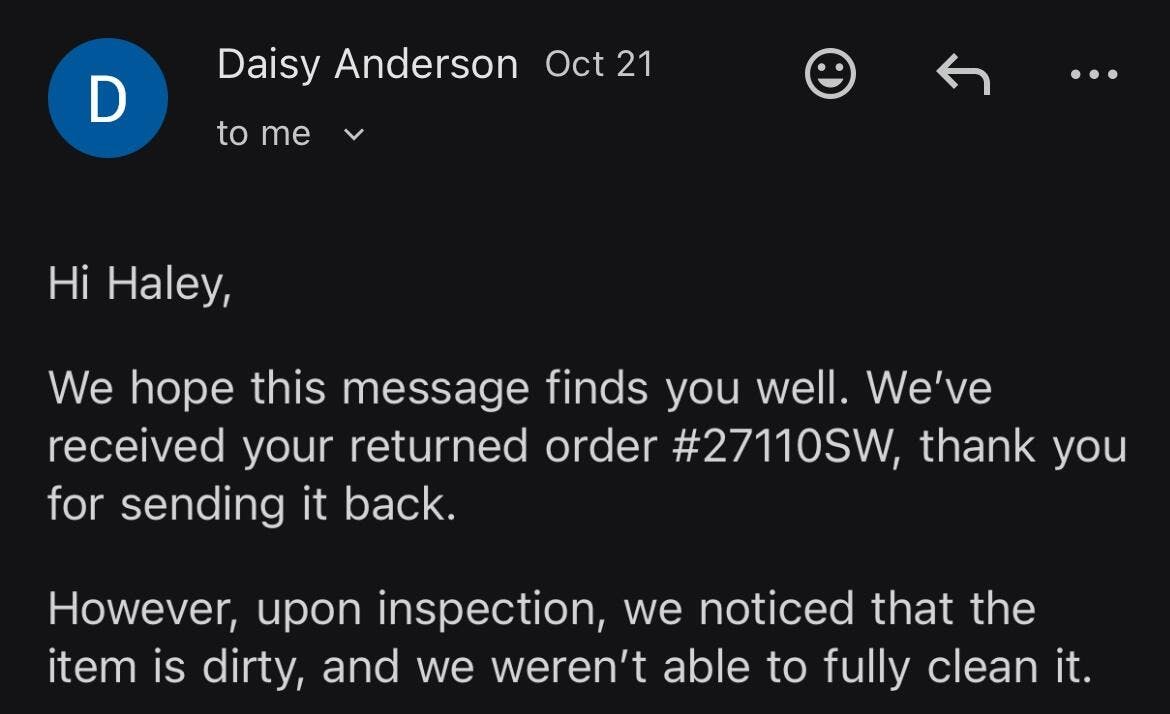1170x714 pixels.
Task: Click the "Hi Haley," greeting line
Action: tap(139, 285)
